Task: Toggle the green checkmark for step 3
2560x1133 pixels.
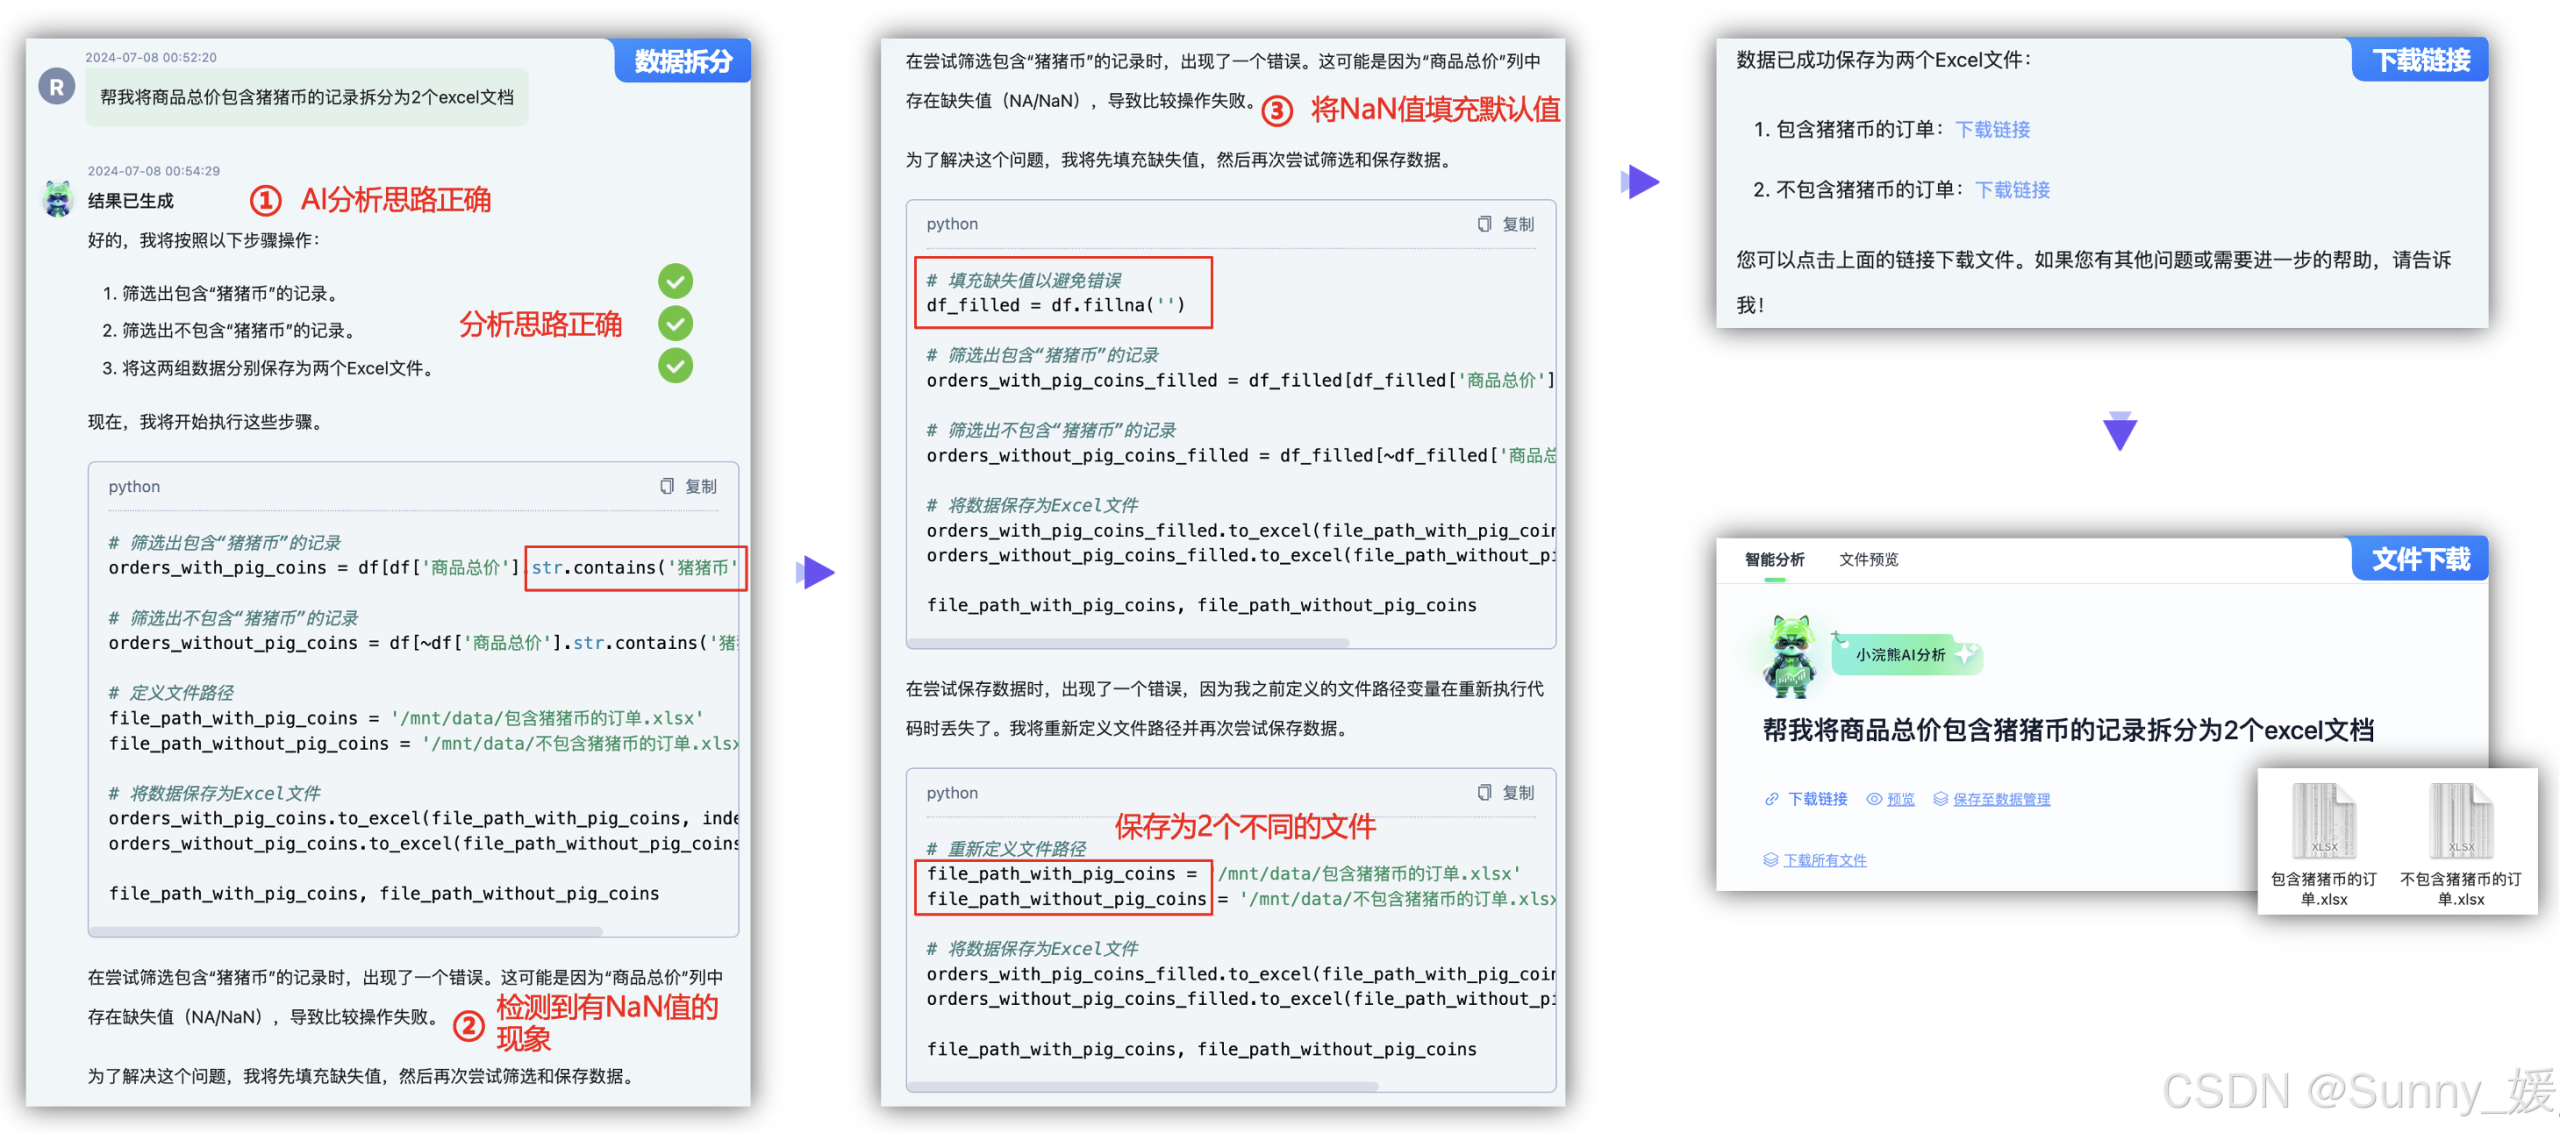Action: pos(675,366)
